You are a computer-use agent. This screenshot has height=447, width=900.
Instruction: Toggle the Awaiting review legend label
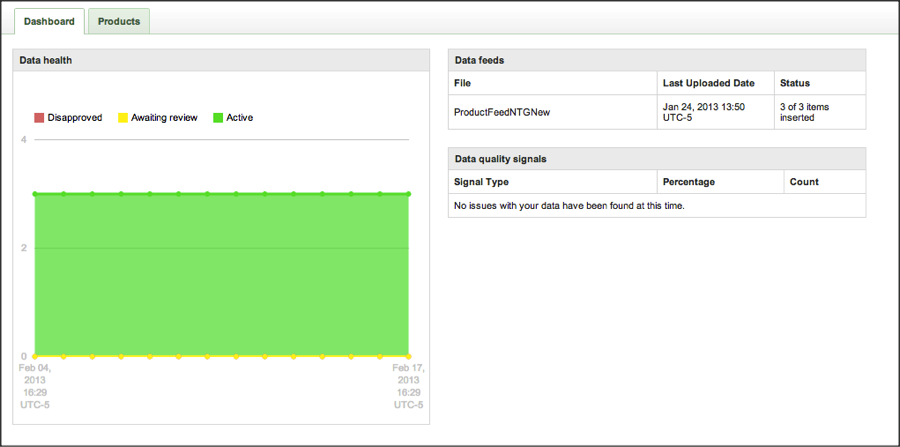pos(164,118)
